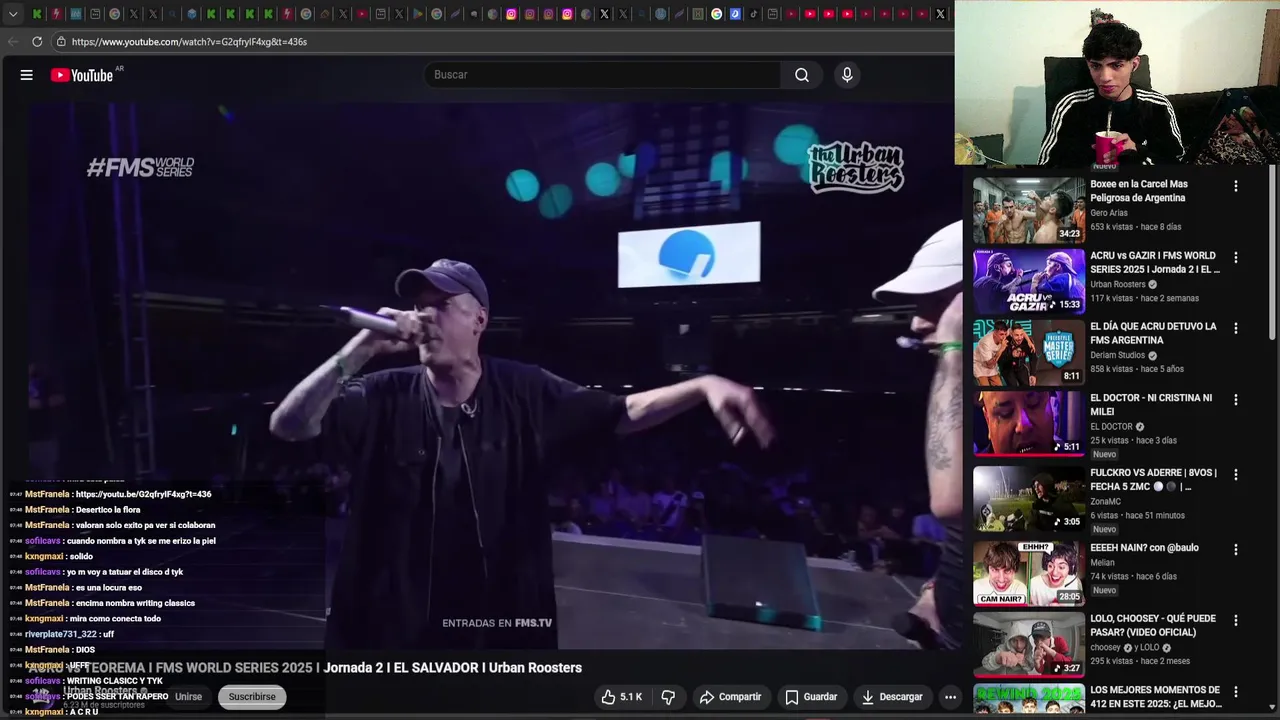This screenshot has width=1280, height=720.
Task: Open more actions ellipsis below video
Action: coord(950,697)
